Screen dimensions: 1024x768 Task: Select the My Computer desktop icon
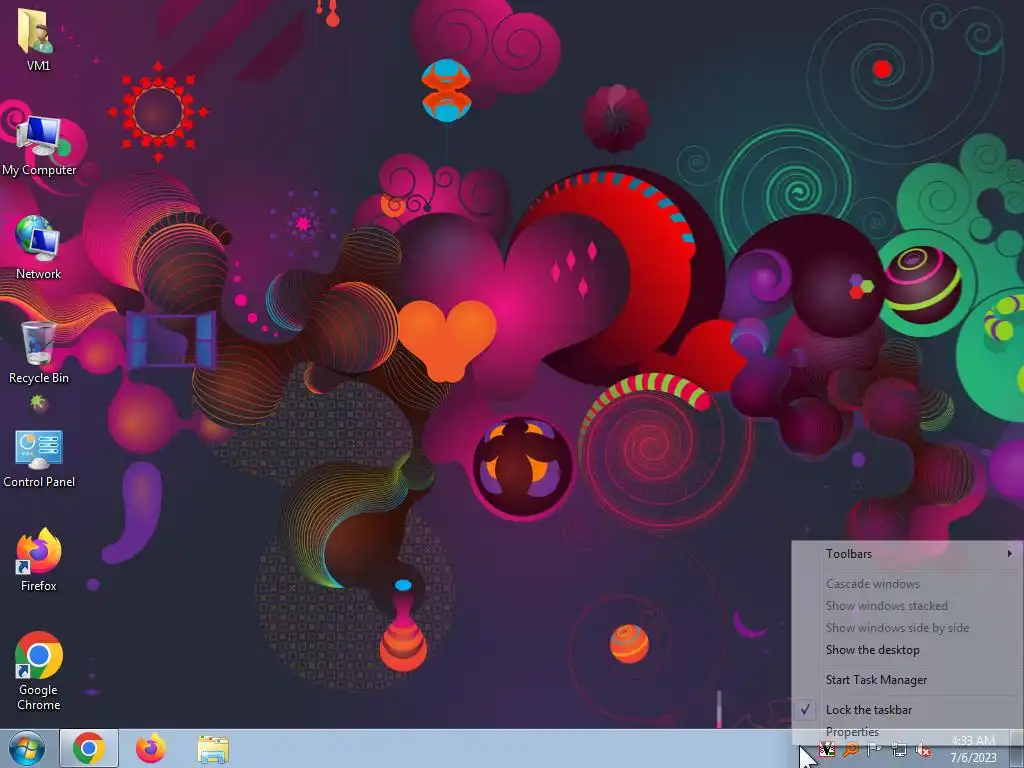[x=39, y=146]
